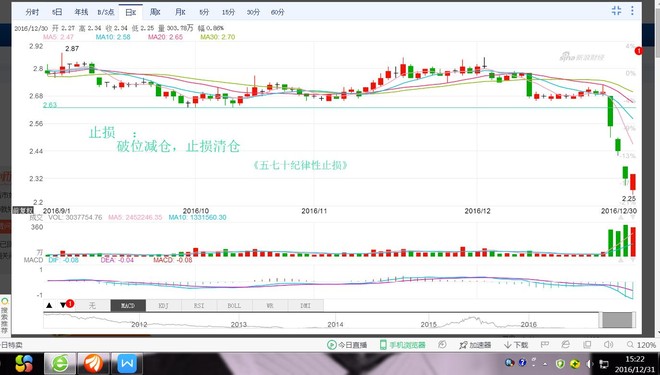660x375 pixels.
Task: Open the system volume tray icon
Action: (589, 364)
